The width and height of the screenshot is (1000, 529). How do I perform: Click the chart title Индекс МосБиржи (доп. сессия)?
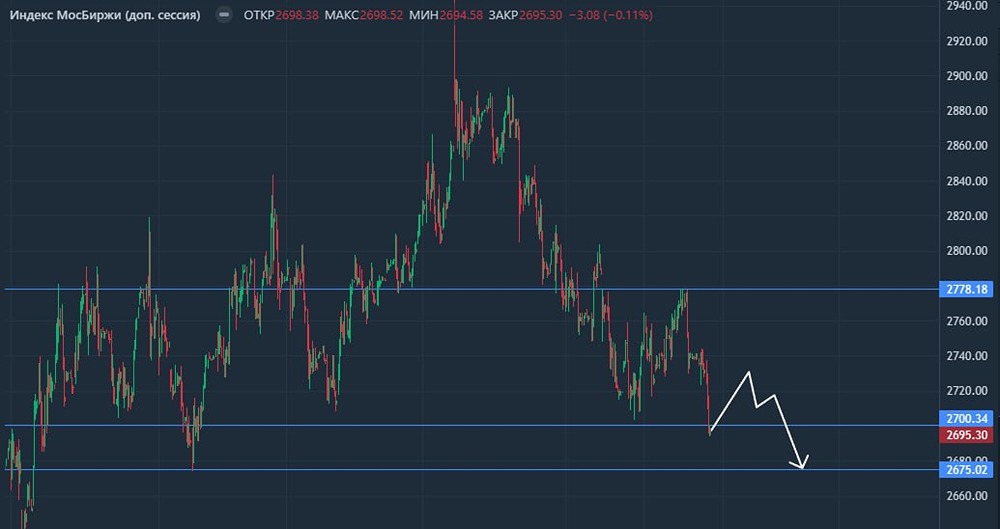[x=105, y=15]
